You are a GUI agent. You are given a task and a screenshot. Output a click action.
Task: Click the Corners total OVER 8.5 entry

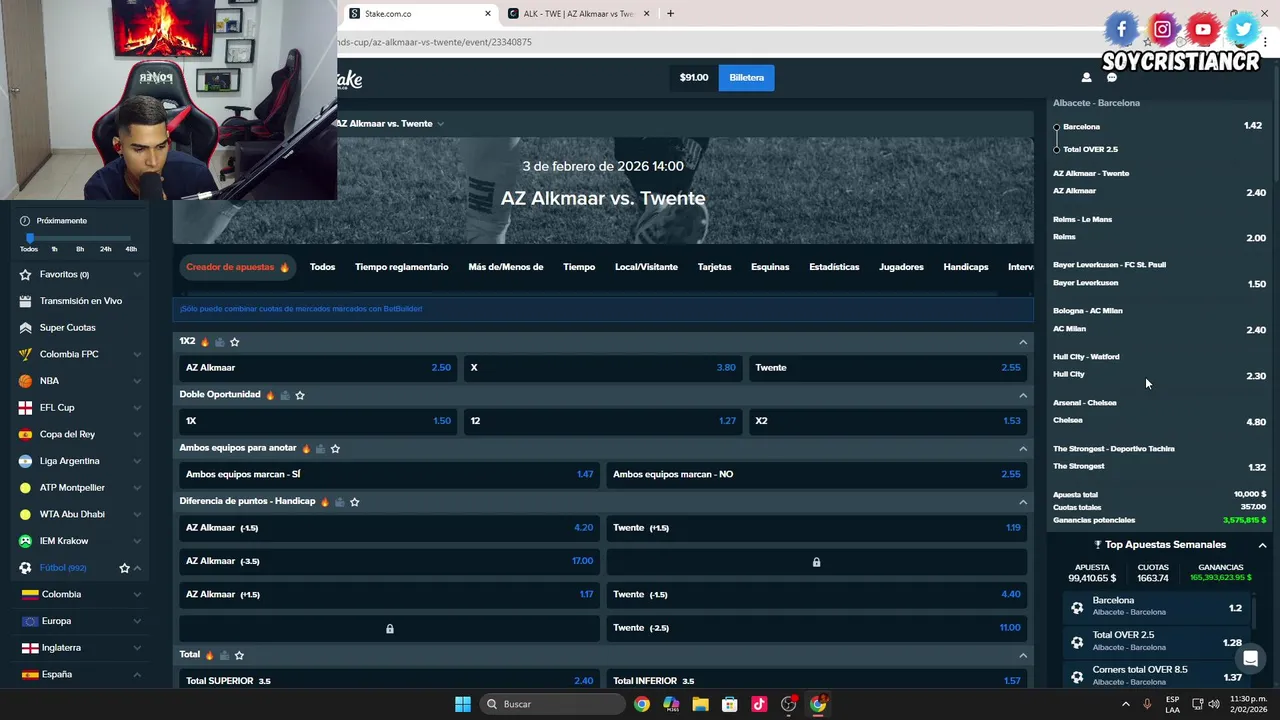(1157, 676)
